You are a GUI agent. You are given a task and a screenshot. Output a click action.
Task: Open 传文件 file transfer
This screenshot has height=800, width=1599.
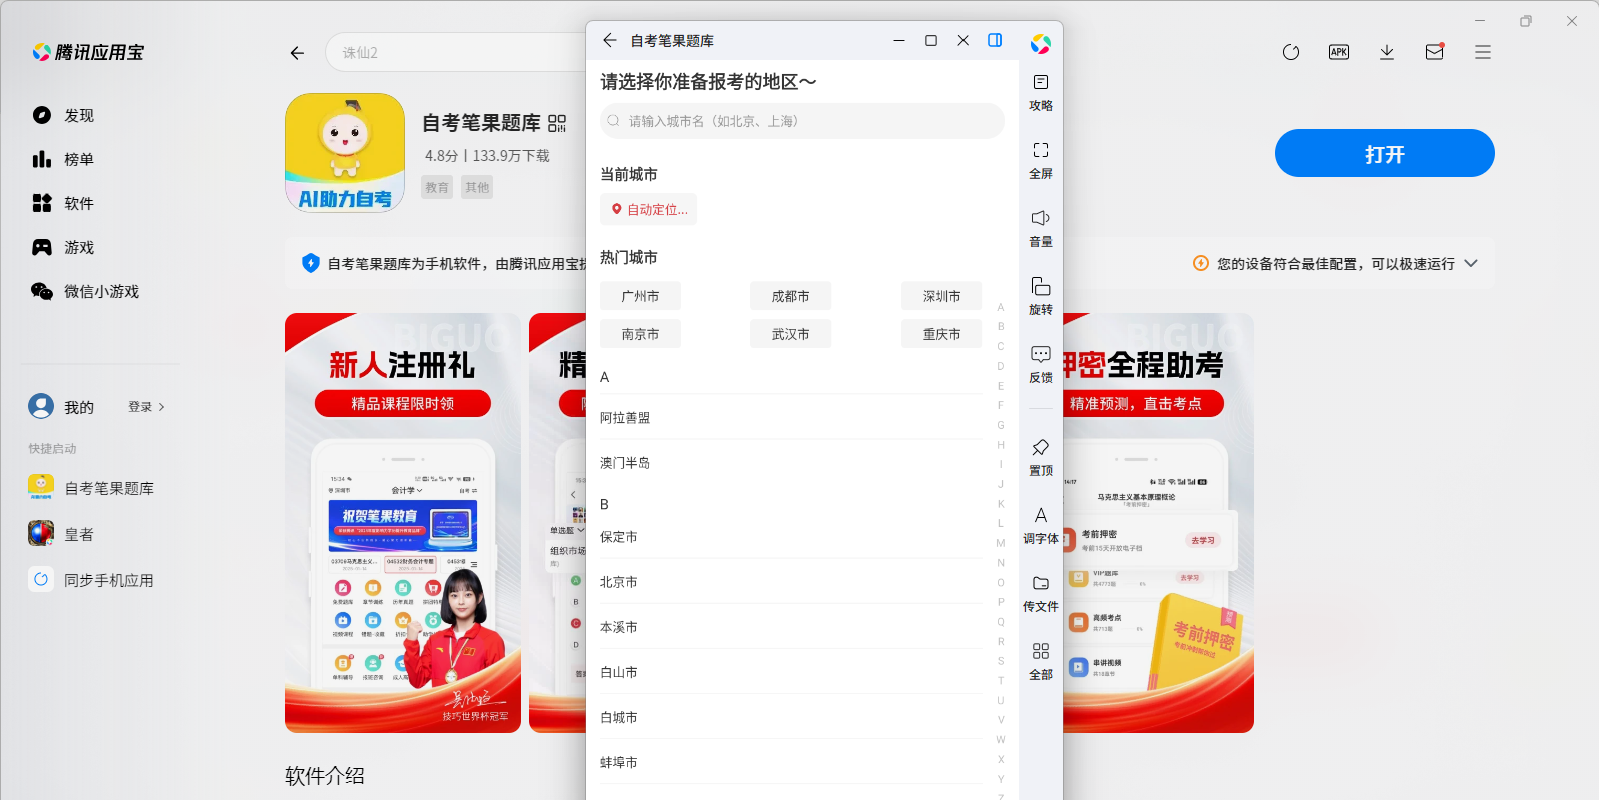click(1040, 593)
